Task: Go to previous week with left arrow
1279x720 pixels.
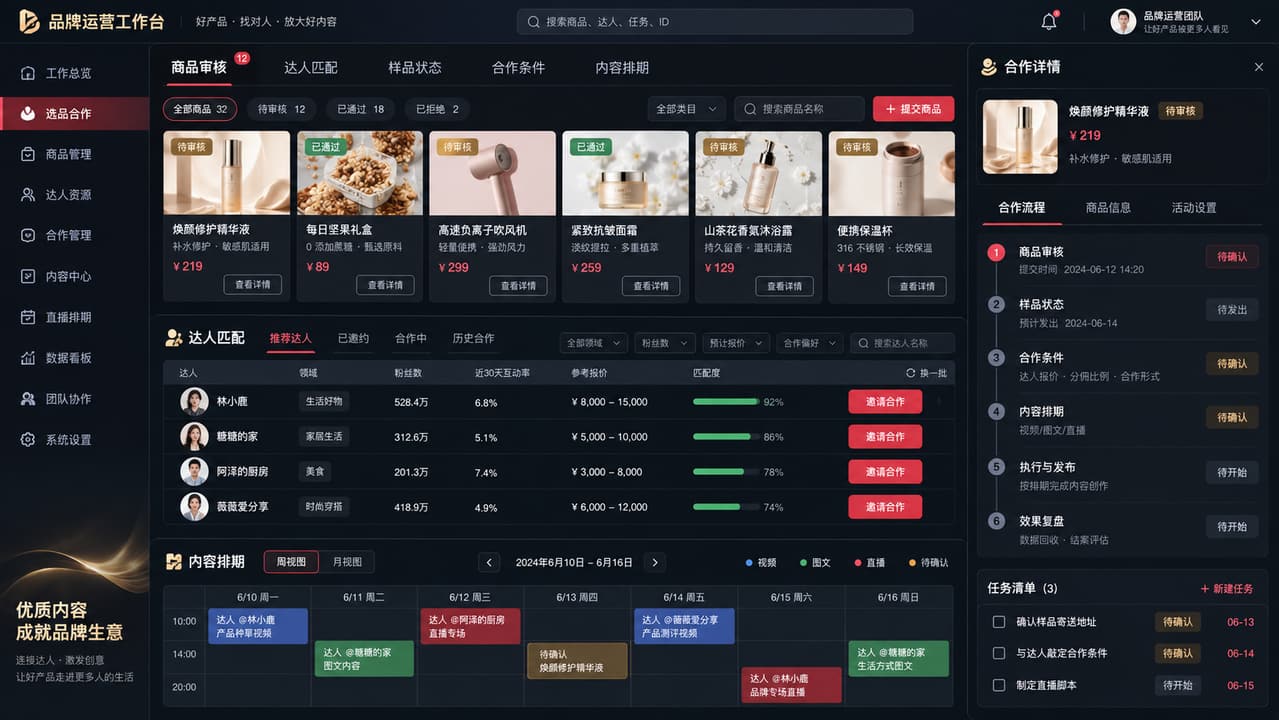Action: coord(489,562)
